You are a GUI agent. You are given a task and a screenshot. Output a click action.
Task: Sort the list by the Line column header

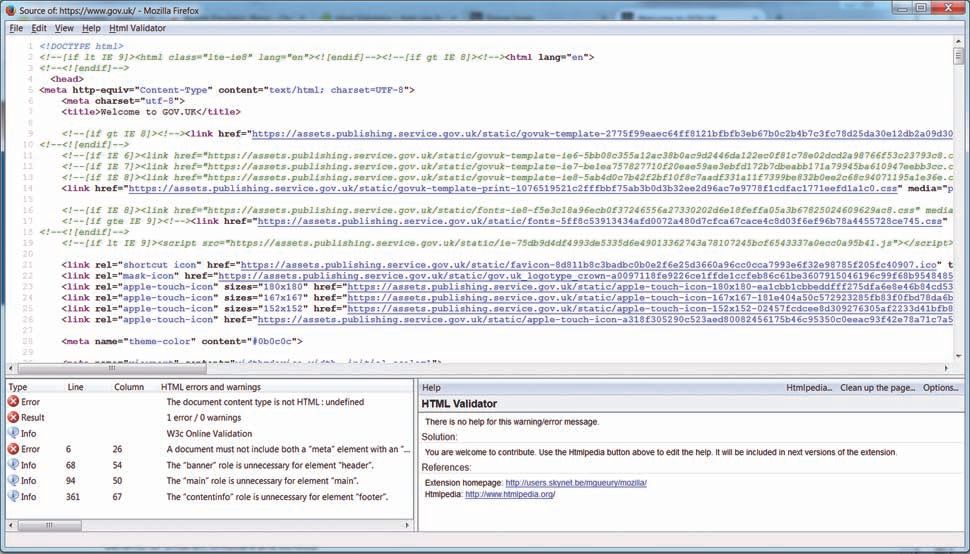click(x=75, y=387)
